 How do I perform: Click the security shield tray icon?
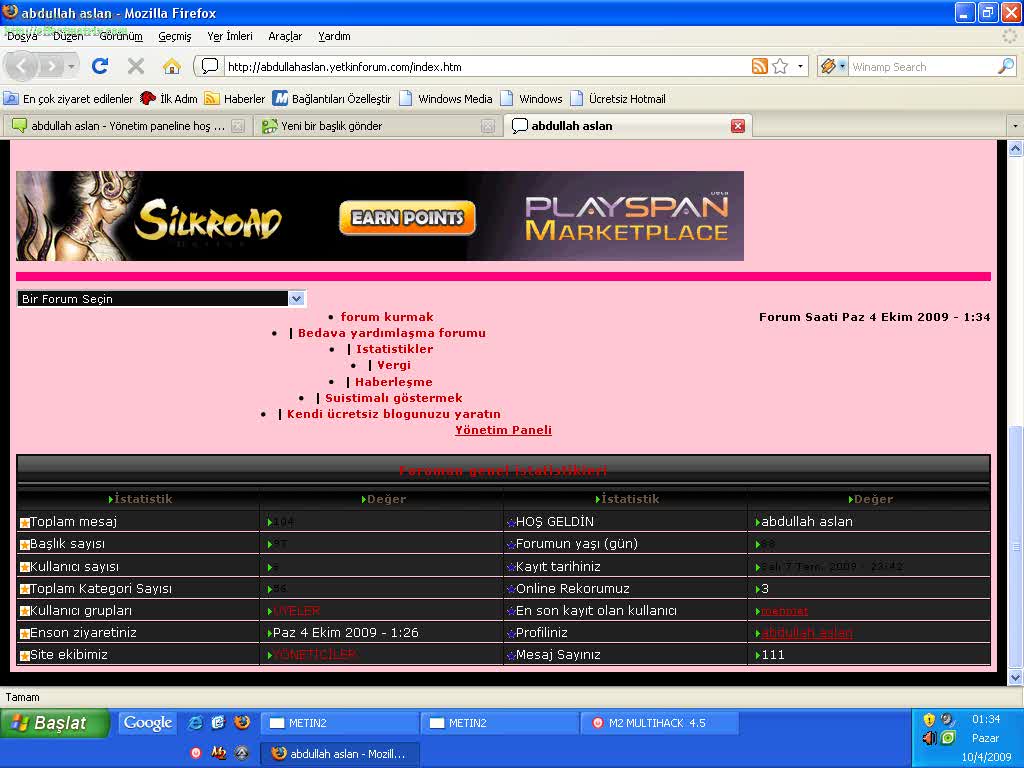(929, 720)
